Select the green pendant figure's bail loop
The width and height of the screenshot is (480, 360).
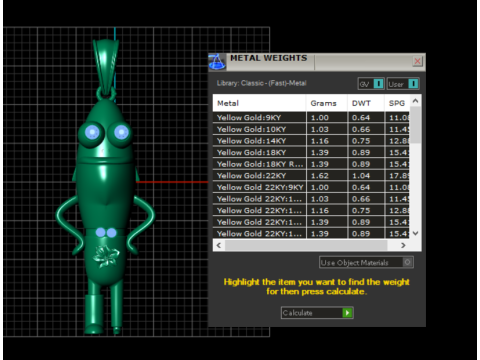[106, 68]
